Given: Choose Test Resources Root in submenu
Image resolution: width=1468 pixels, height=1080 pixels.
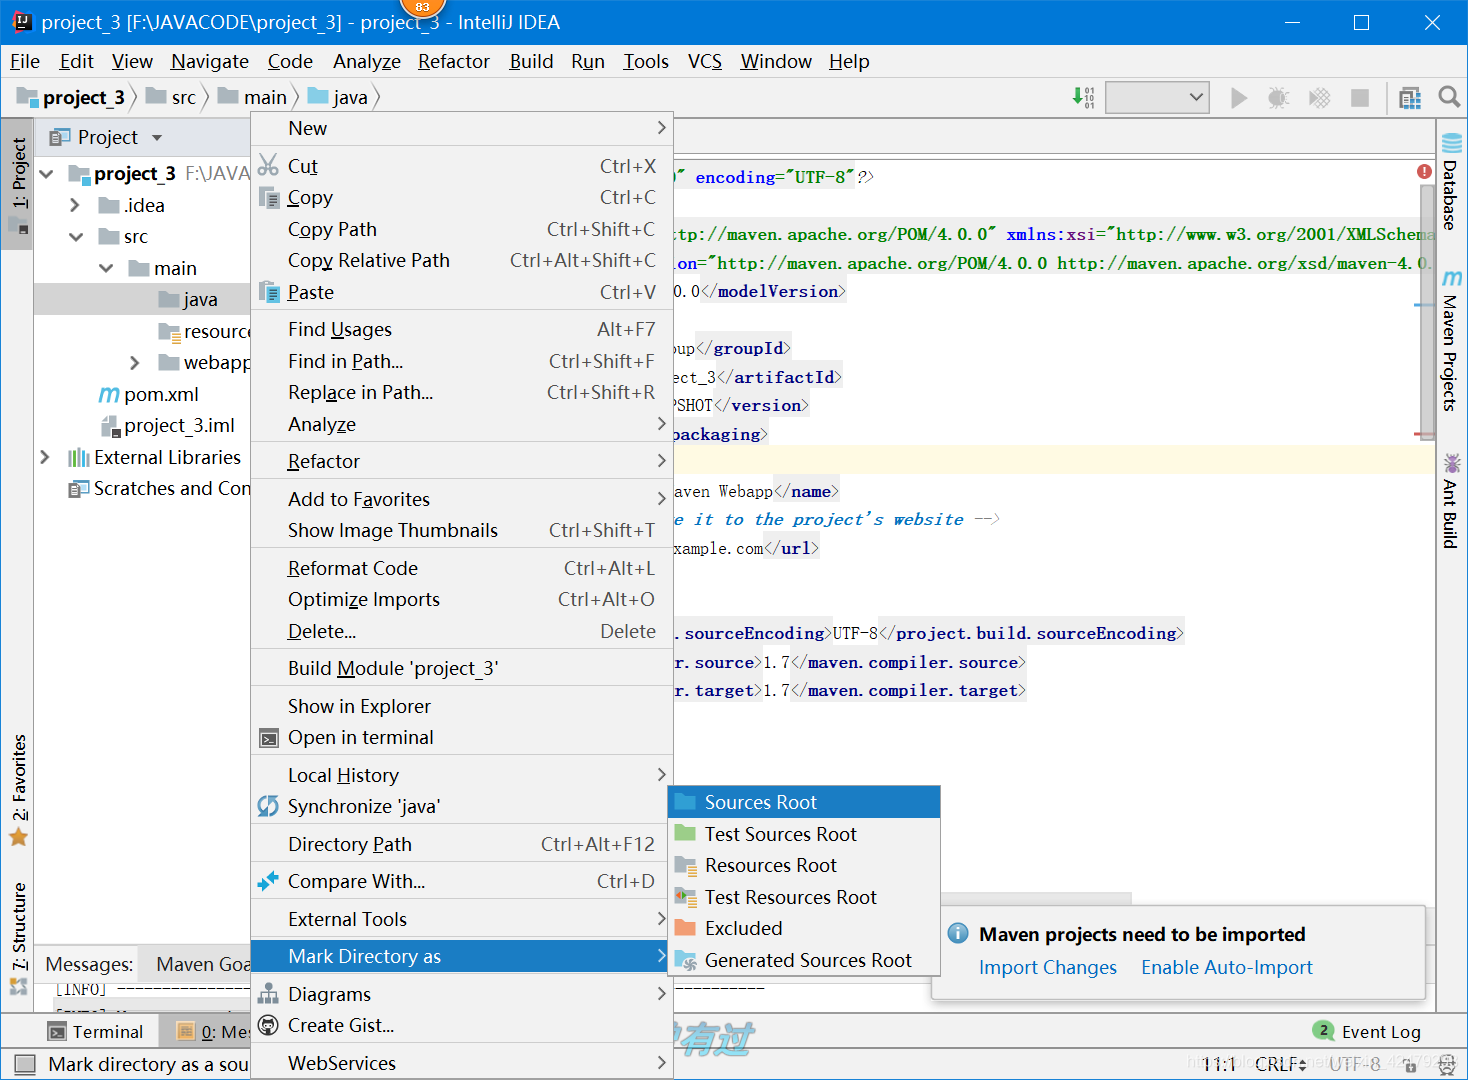Looking at the screenshot, I should (804, 897).
